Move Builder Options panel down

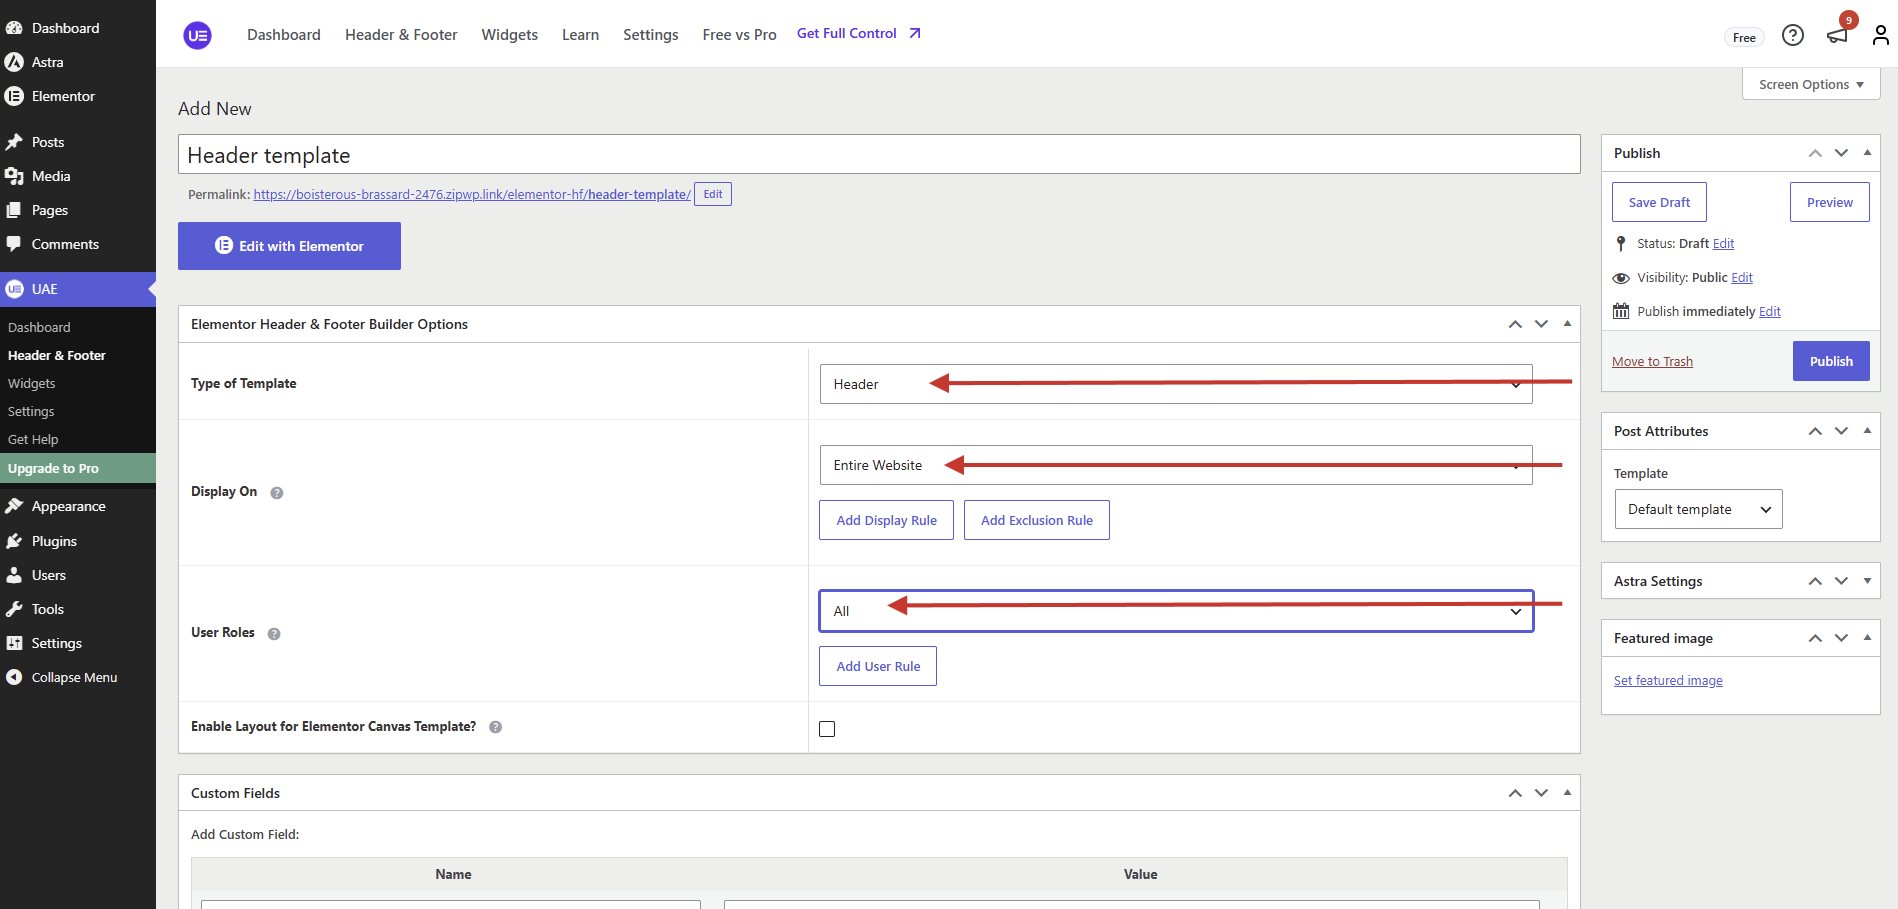[1541, 324]
